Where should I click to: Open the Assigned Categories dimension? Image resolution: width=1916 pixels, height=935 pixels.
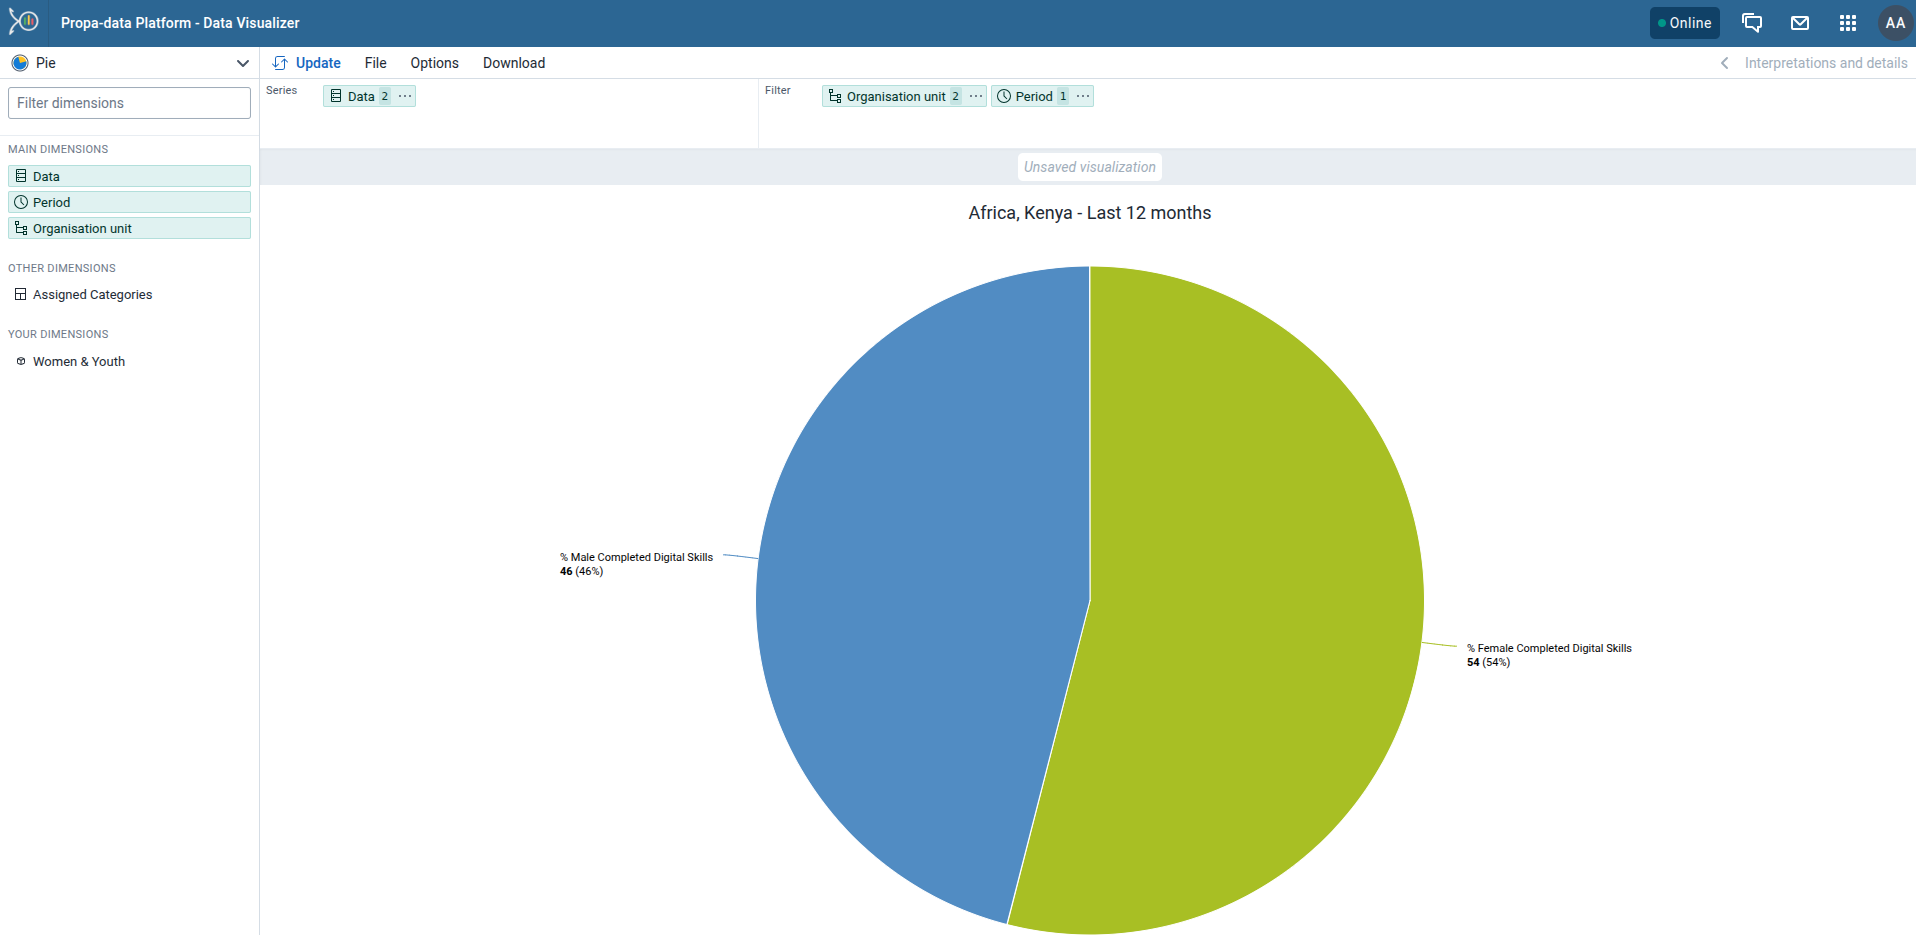92,294
